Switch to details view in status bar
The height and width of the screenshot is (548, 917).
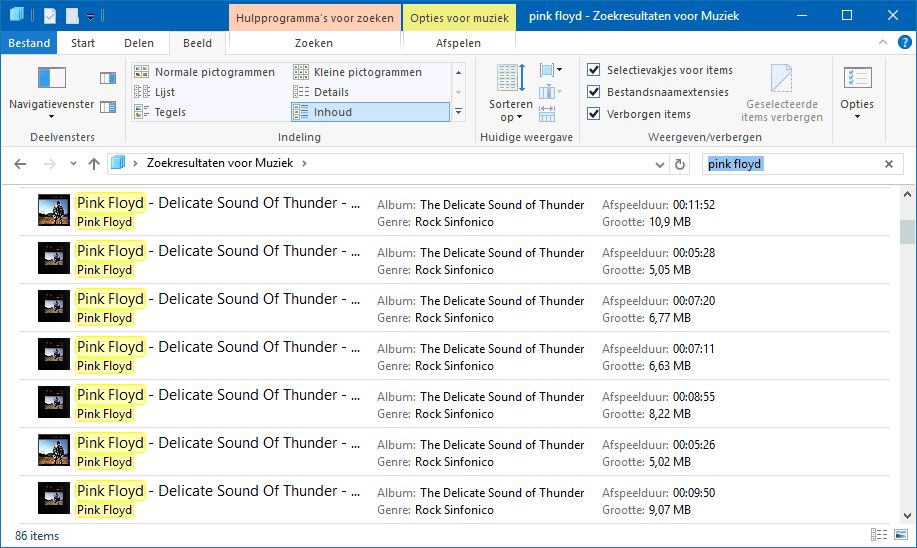tap(879, 535)
